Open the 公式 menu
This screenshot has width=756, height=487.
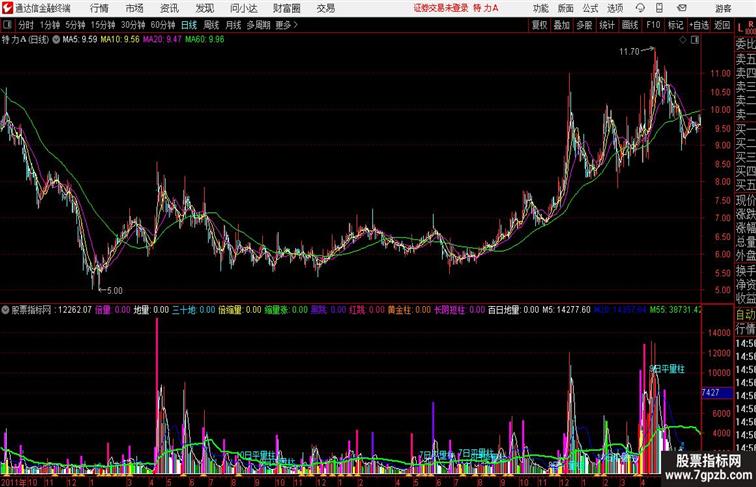[x=590, y=8]
